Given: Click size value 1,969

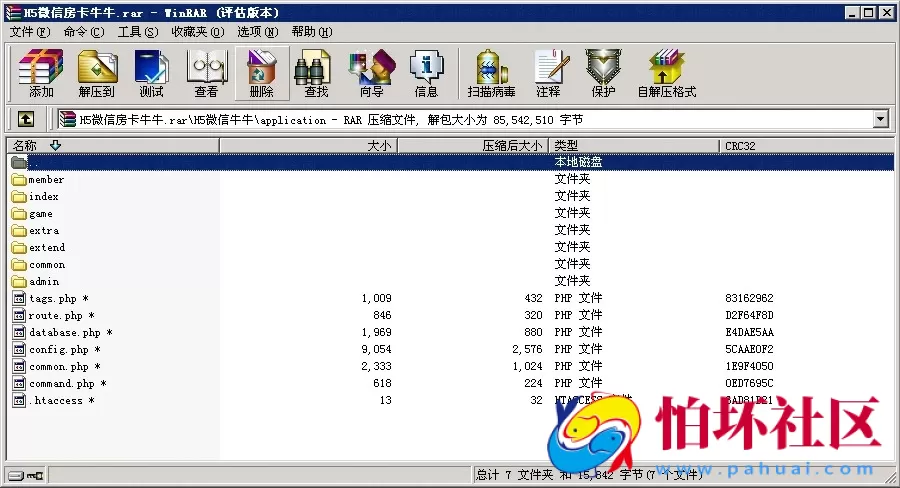Looking at the screenshot, I should coord(377,332).
